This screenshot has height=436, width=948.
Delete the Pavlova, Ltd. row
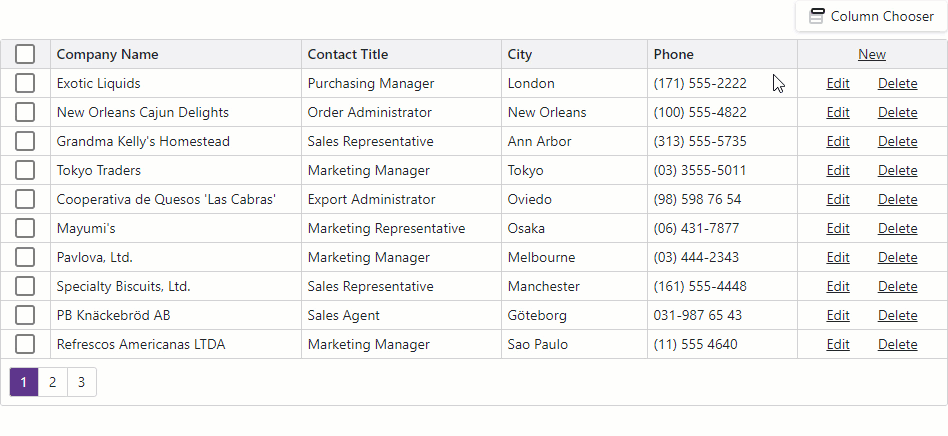[897, 257]
